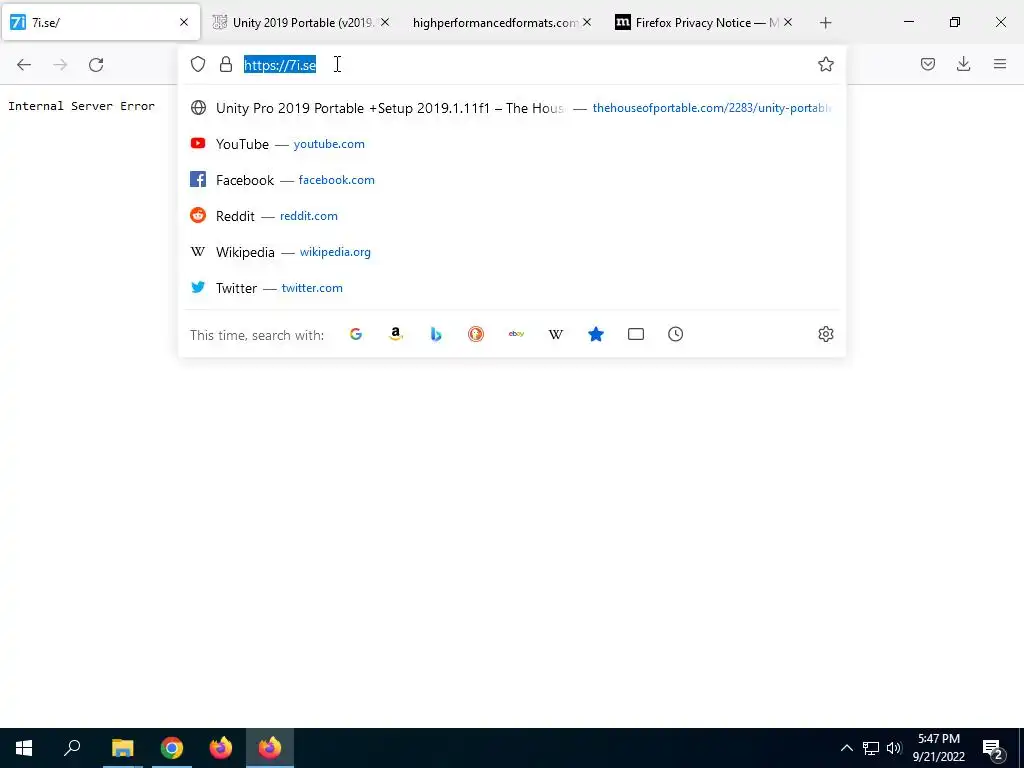1024x768 pixels.
Task: Search in Bookmarks with the star icon
Action: tap(596, 334)
